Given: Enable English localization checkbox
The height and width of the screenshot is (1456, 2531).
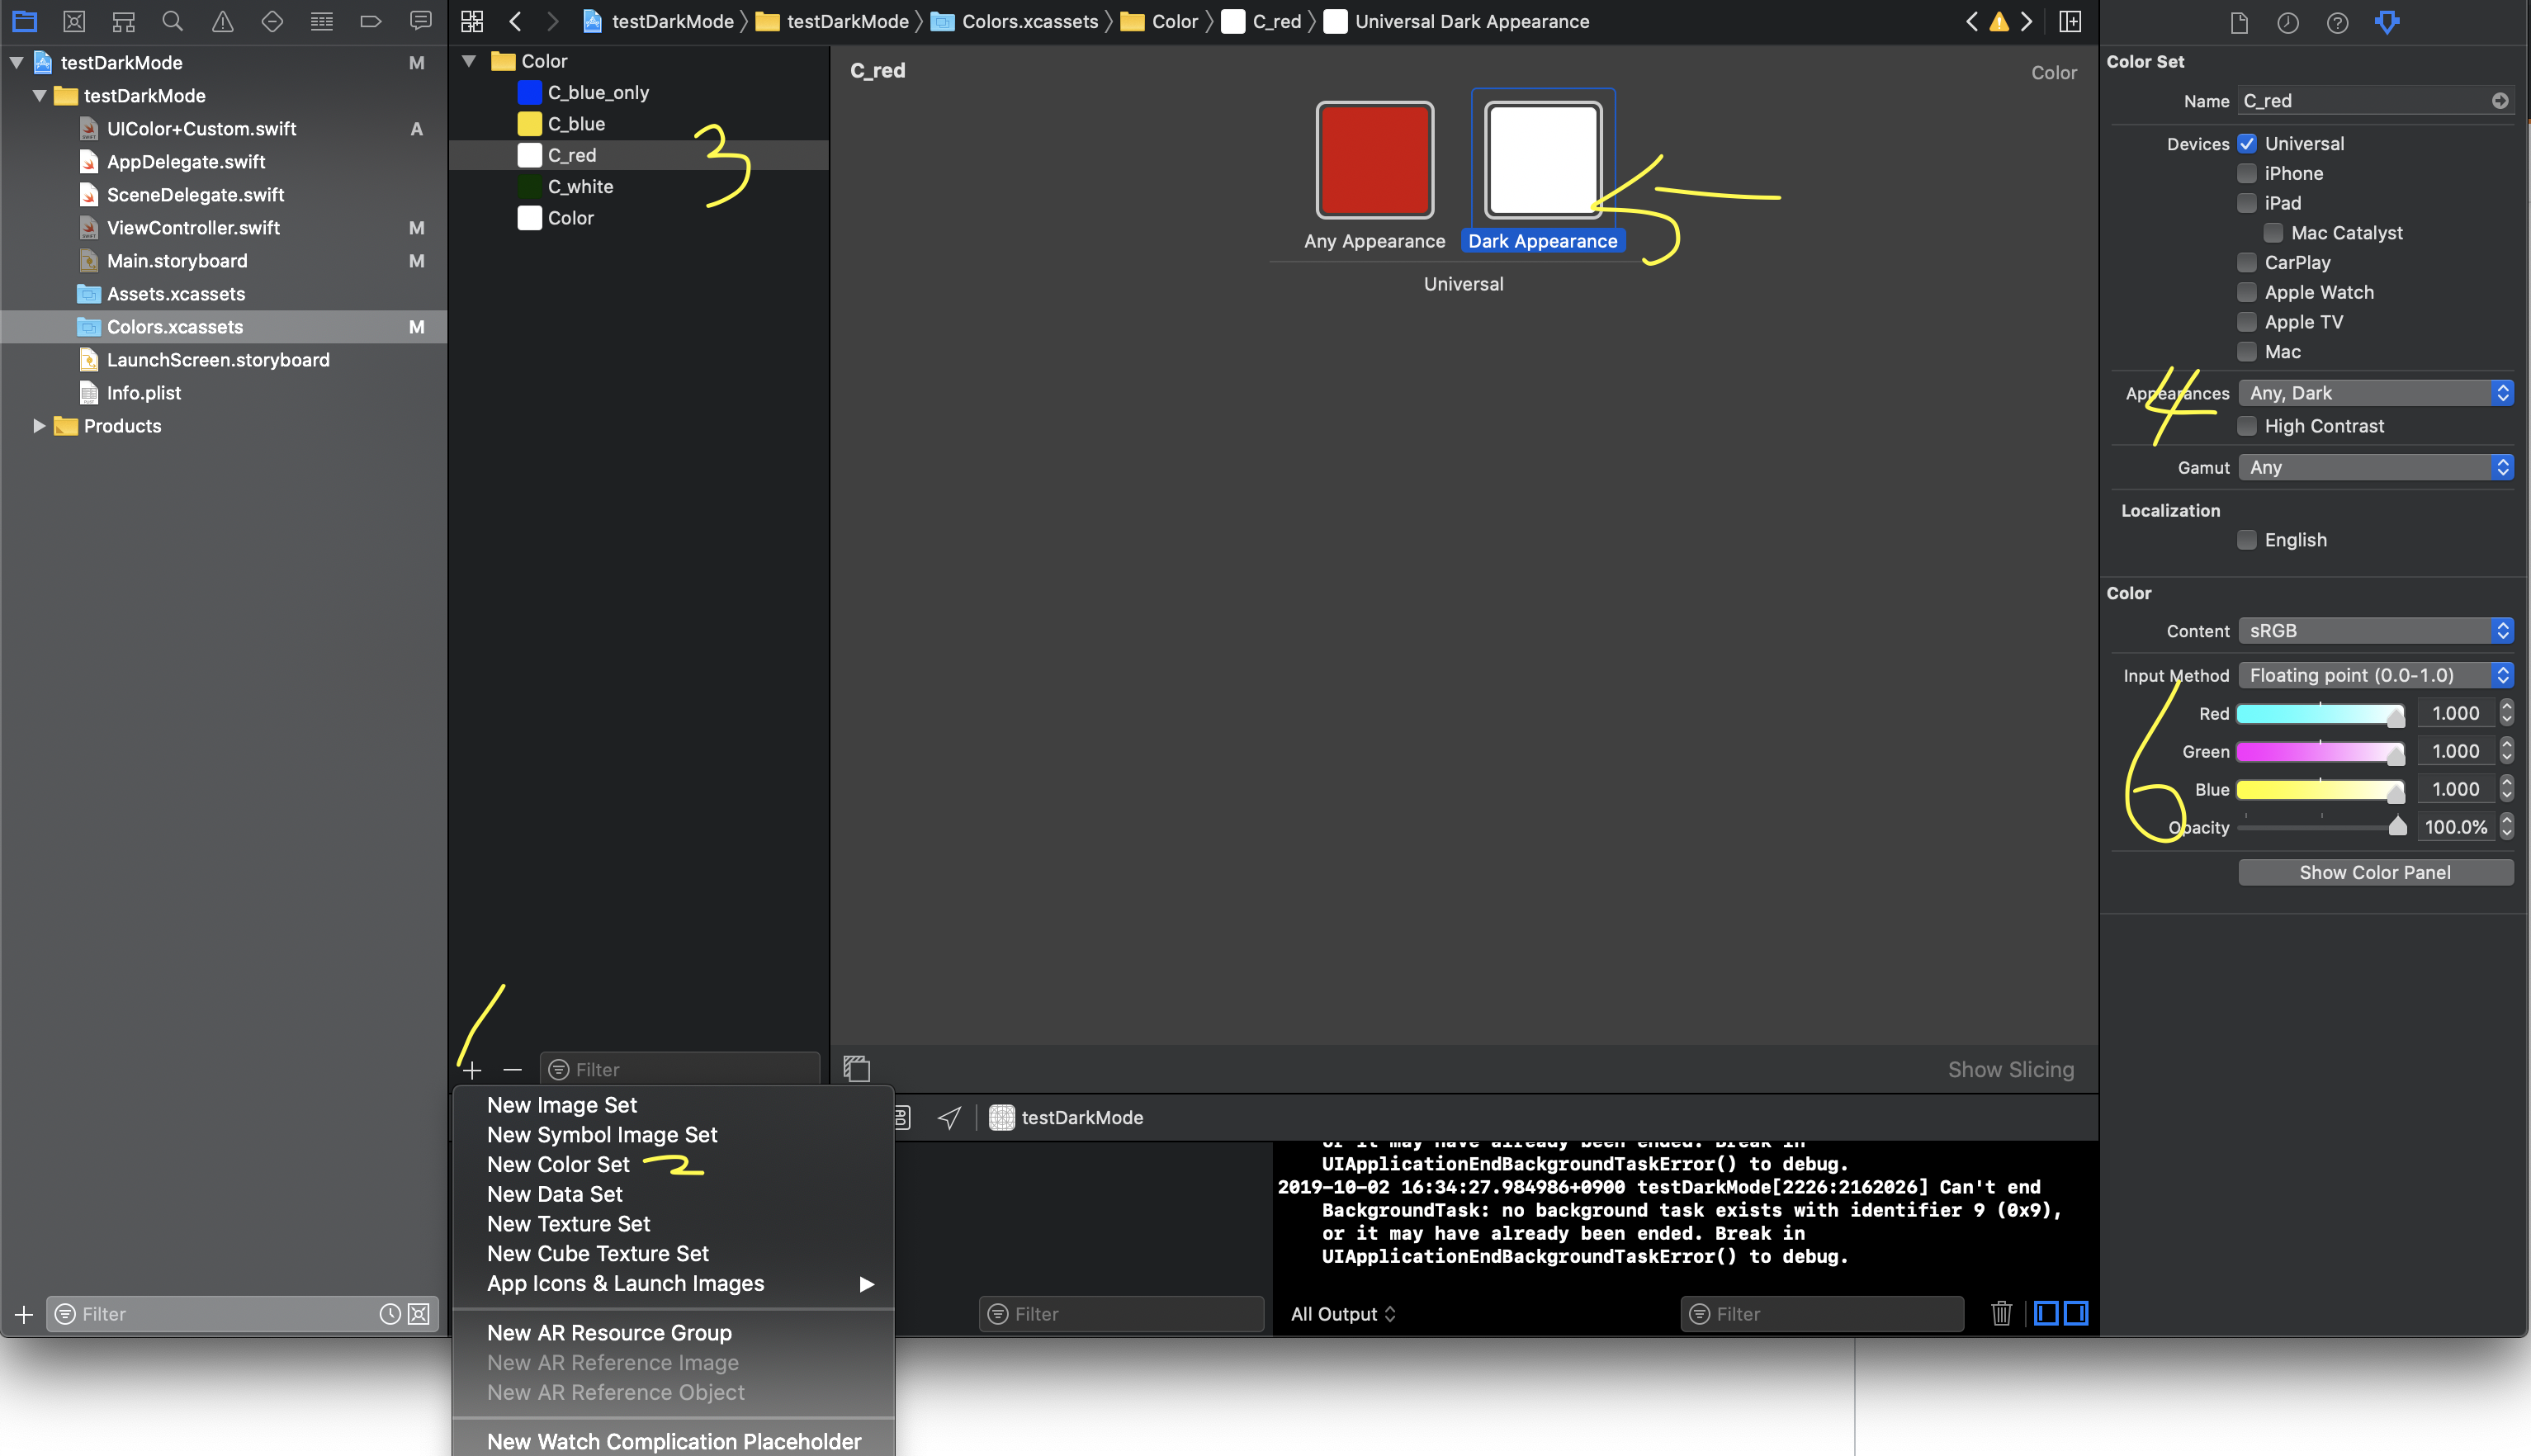Looking at the screenshot, I should [x=2247, y=540].
